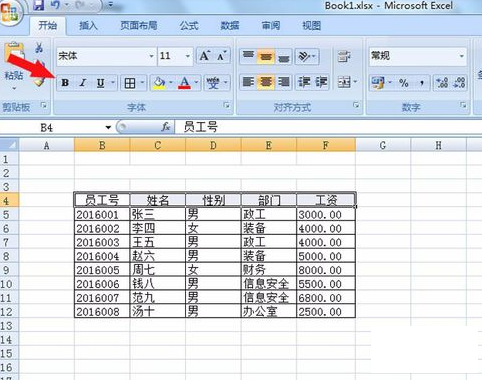The image size is (482, 380).
Task: Switch to the 公式 ribbon tab
Action: coord(189,25)
